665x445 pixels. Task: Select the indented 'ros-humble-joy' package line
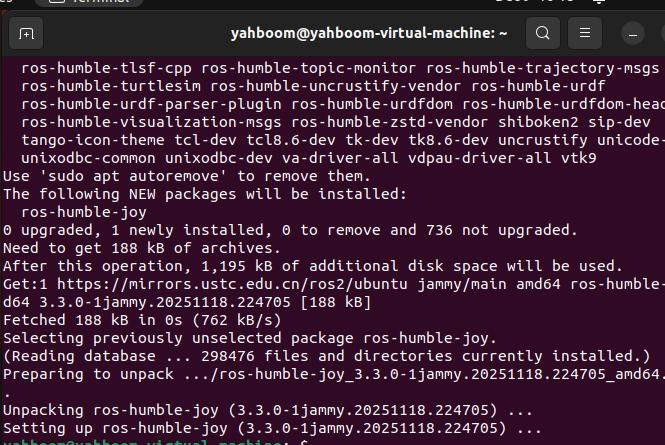click(84, 212)
